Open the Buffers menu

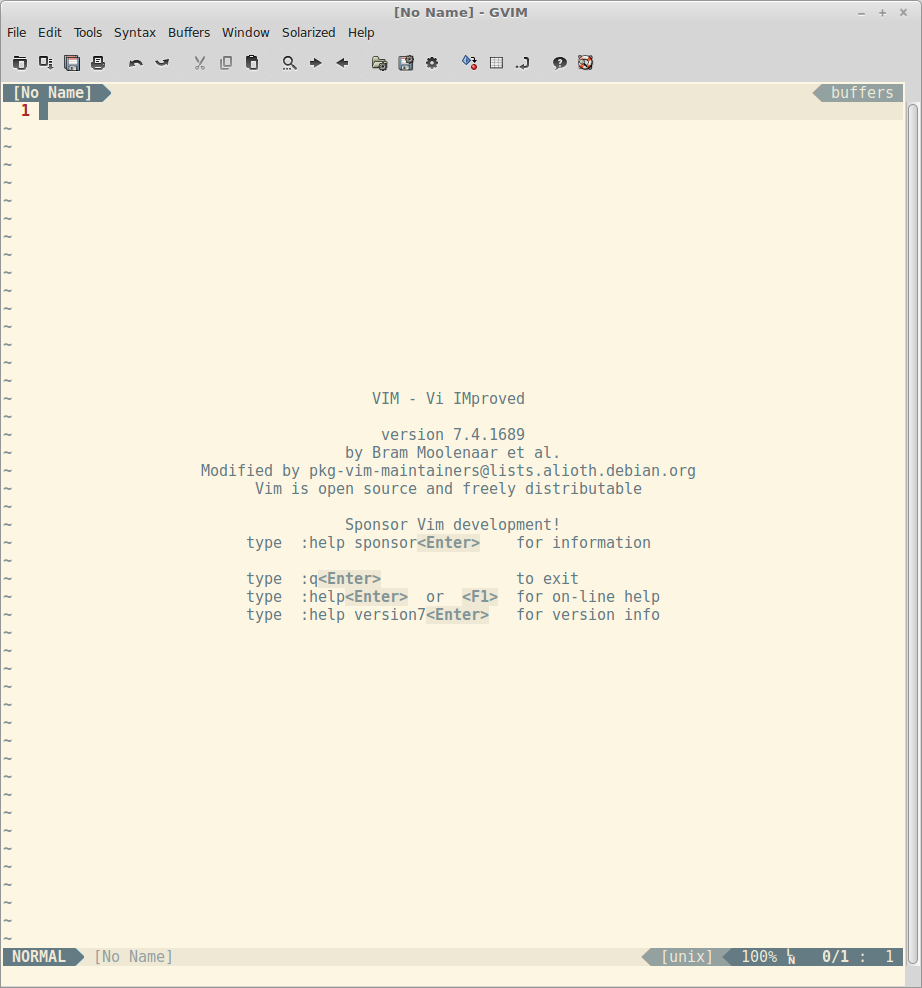(x=189, y=33)
